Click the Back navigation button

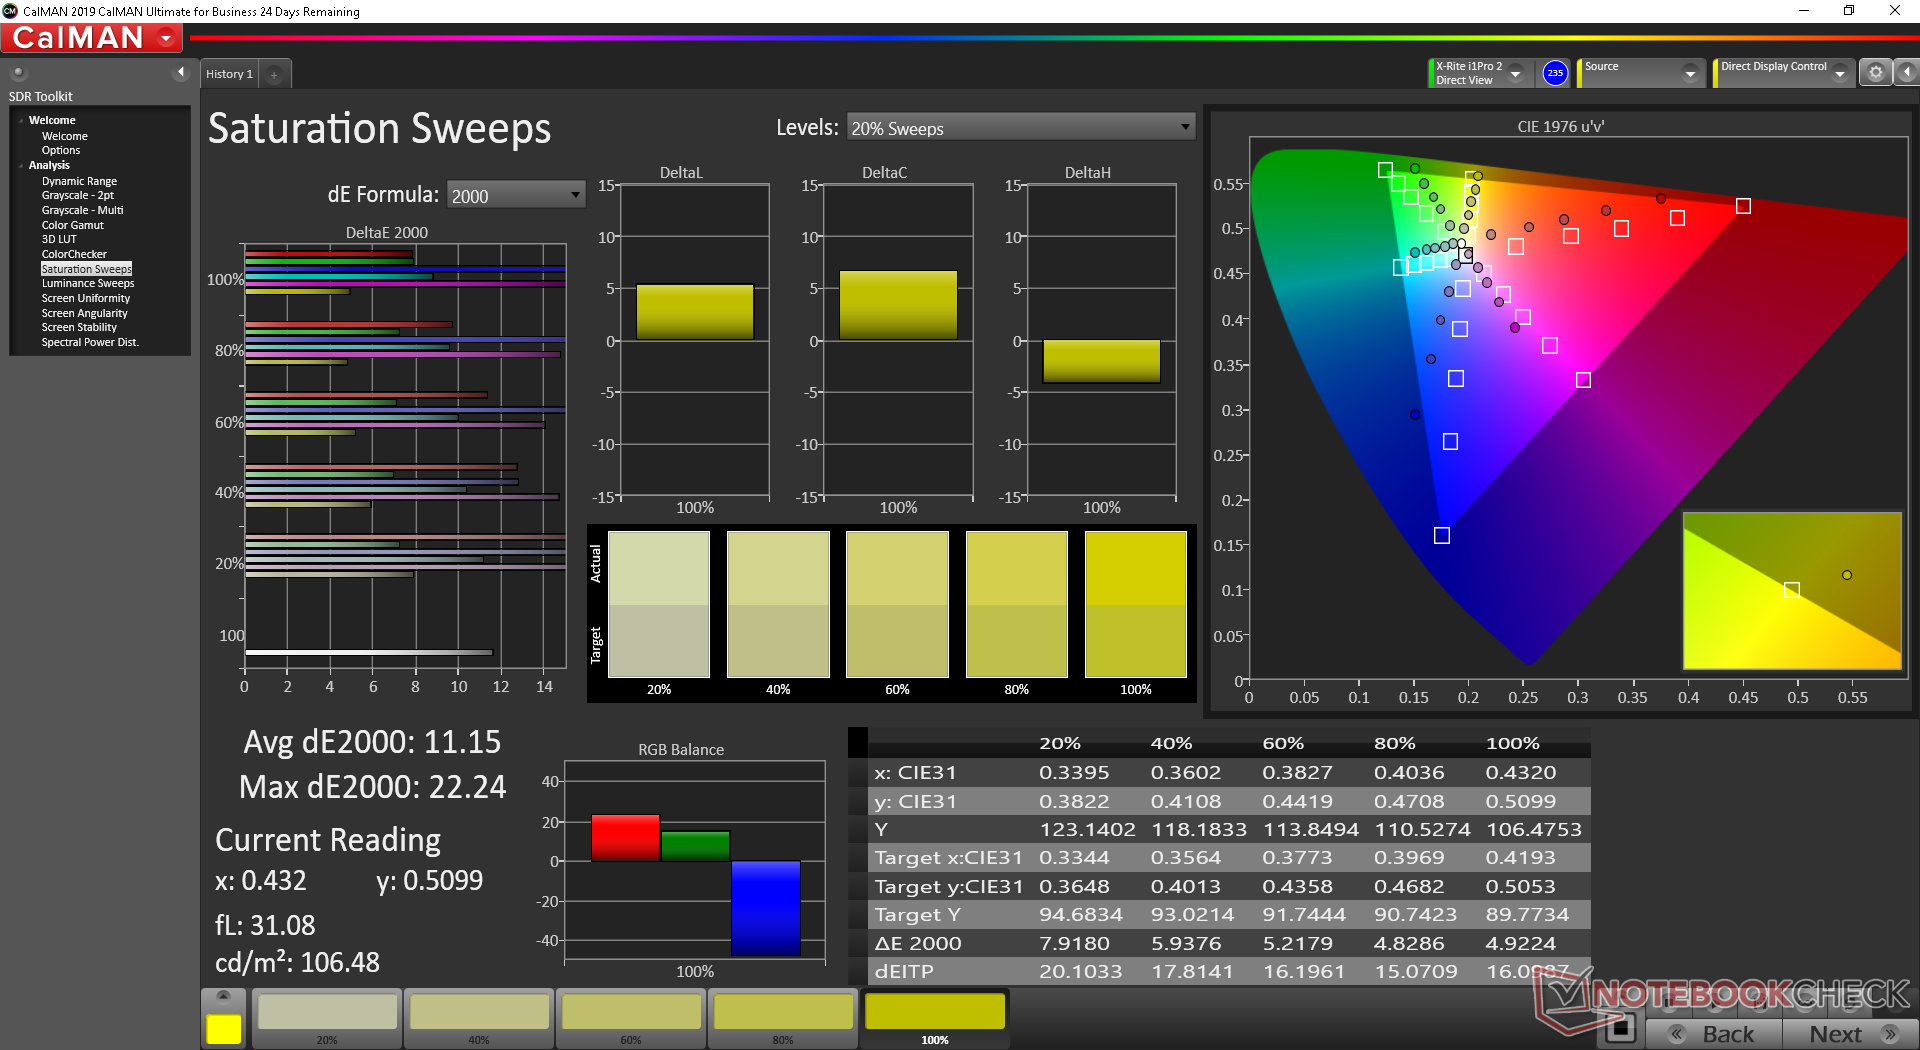1713,1034
